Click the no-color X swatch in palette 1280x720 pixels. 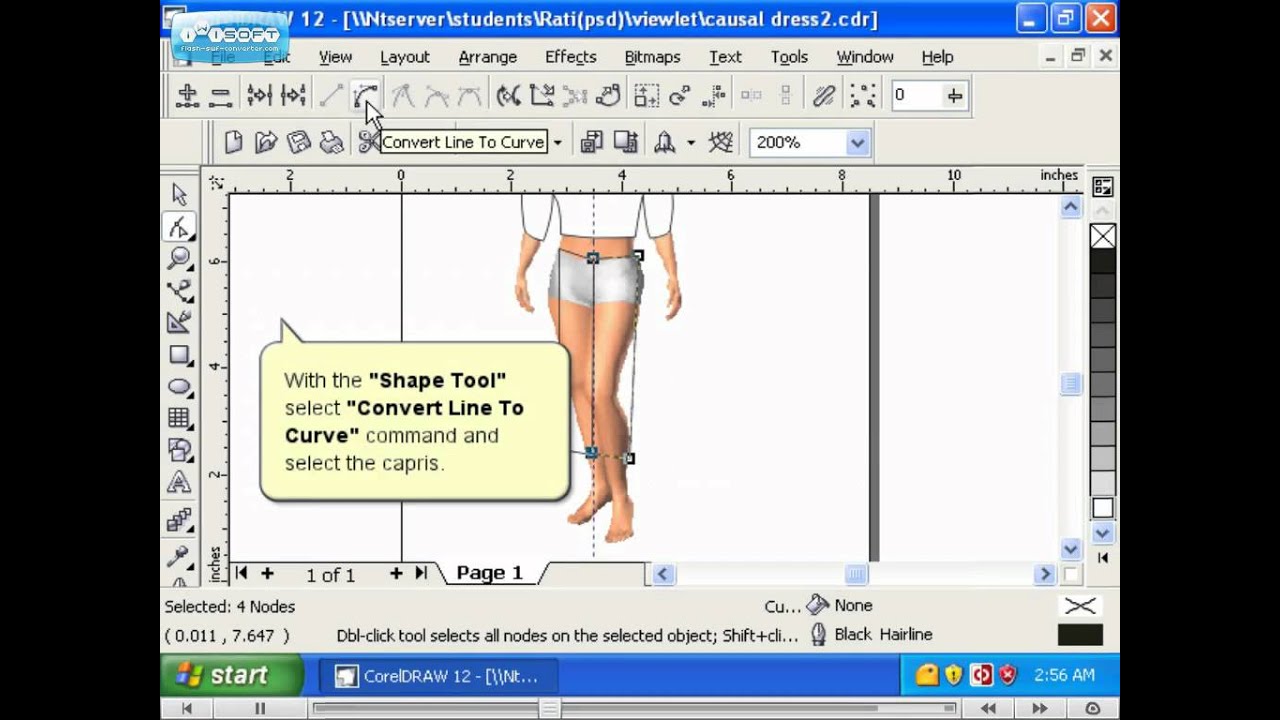(1102, 236)
